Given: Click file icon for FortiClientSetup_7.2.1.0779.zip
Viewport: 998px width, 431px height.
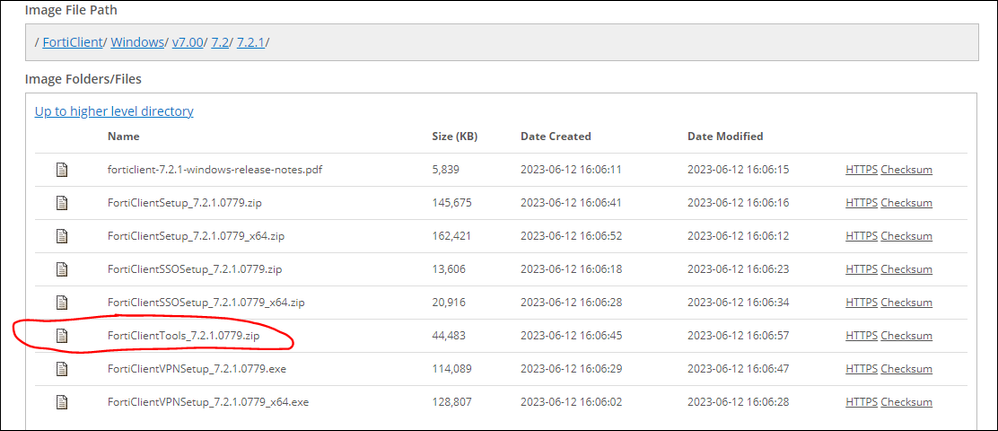Looking at the screenshot, I should click(62, 203).
